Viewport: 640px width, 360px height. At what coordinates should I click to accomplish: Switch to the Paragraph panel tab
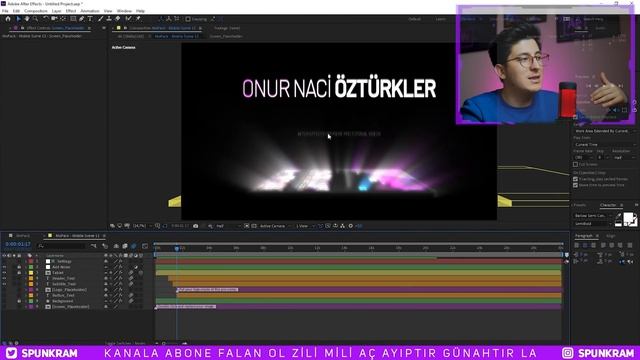tap(584, 236)
